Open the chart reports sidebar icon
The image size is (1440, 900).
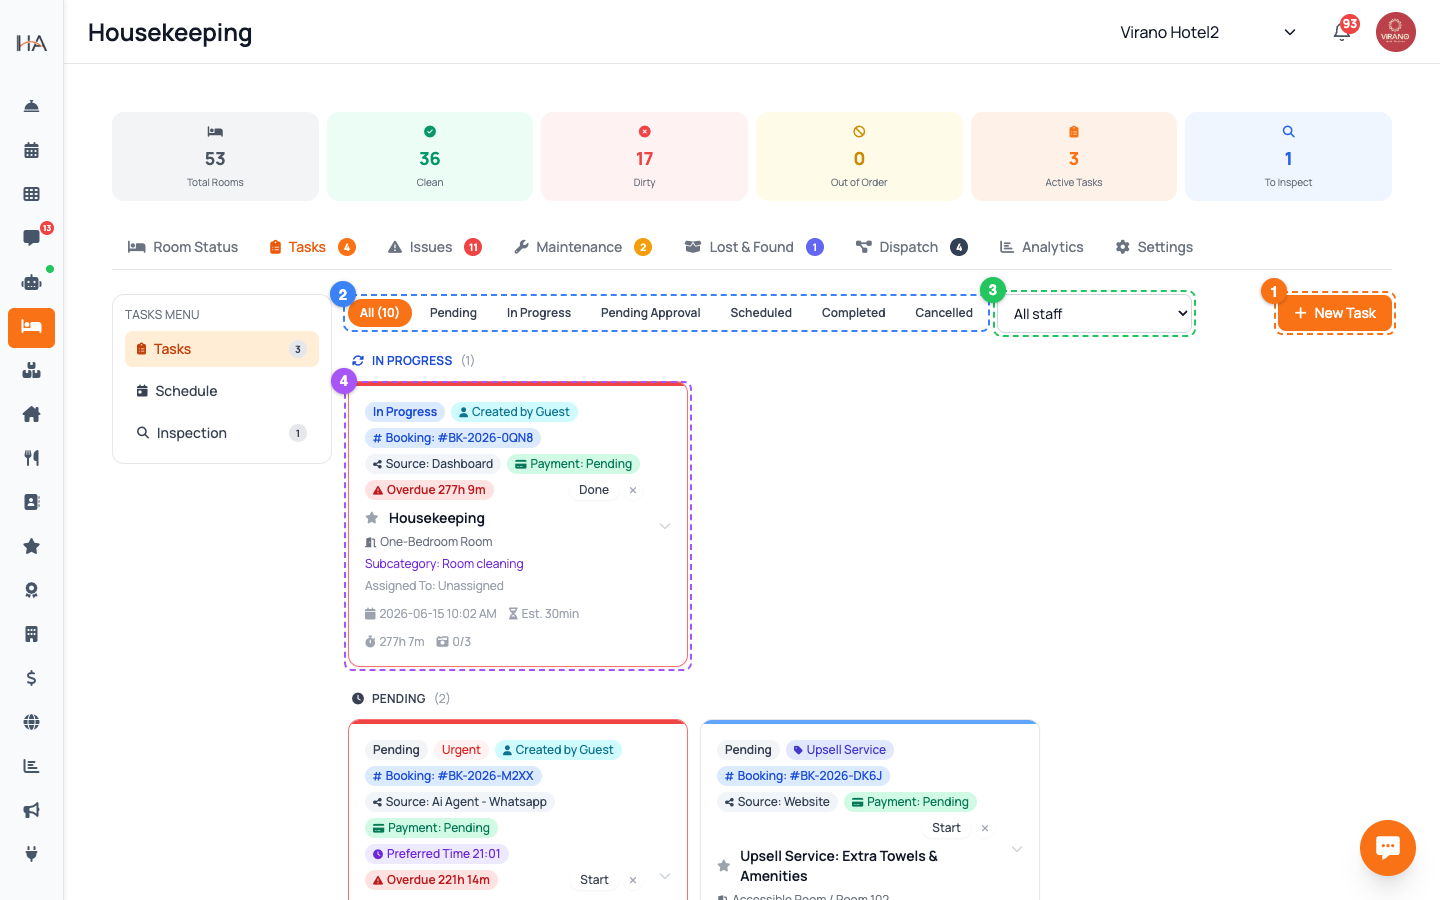coord(31,766)
